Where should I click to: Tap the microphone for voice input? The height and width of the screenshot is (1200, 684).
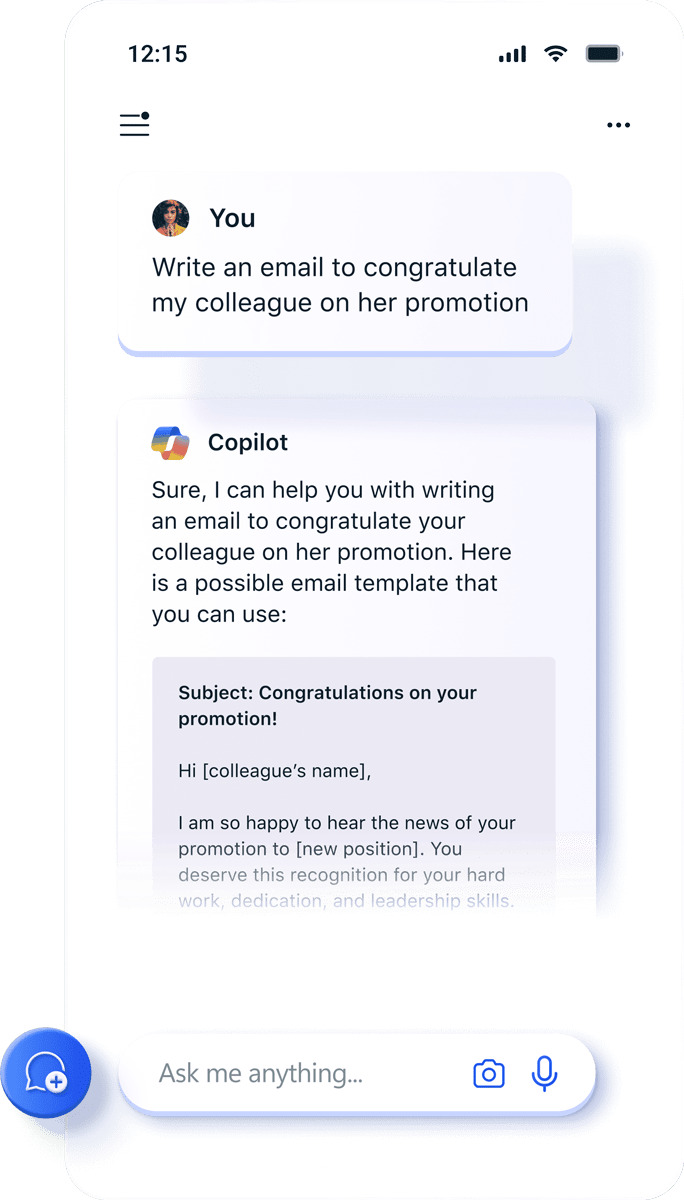coord(544,1073)
